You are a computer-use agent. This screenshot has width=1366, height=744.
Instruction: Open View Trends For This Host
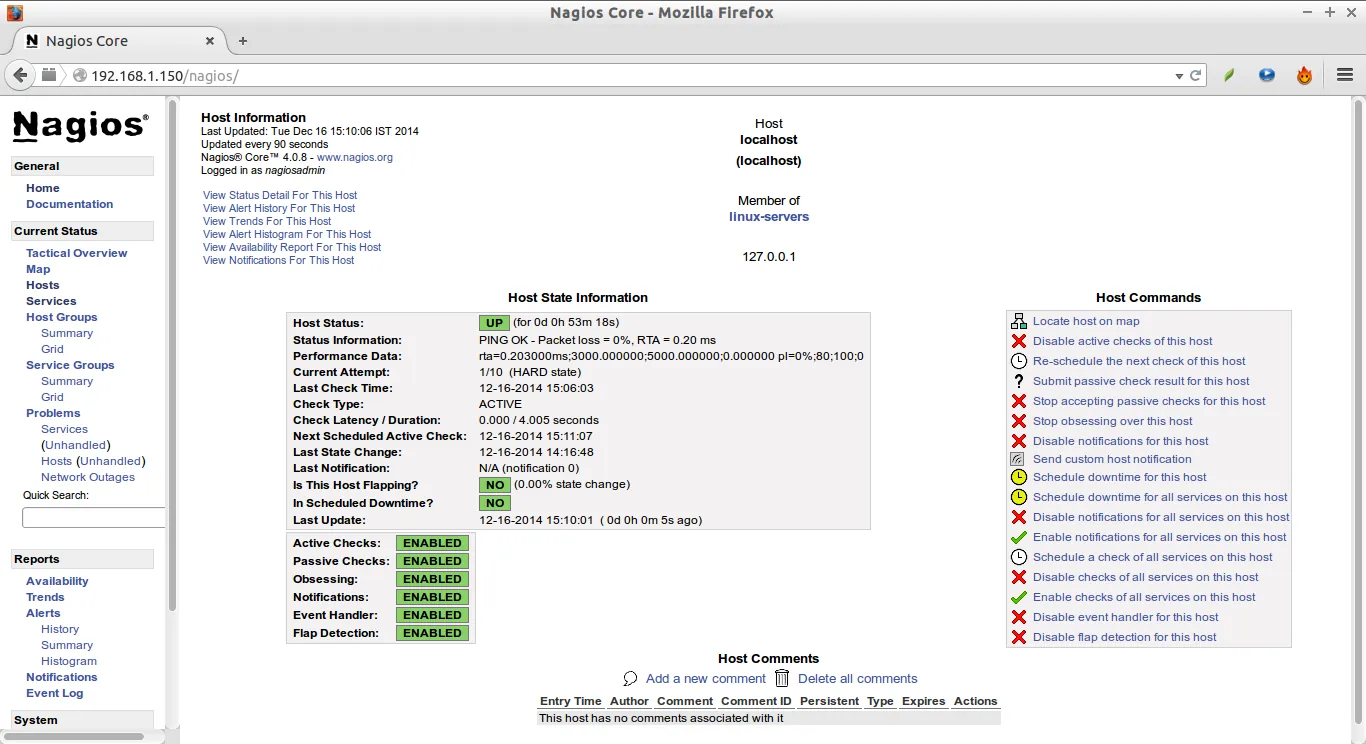pyautogui.click(x=267, y=221)
